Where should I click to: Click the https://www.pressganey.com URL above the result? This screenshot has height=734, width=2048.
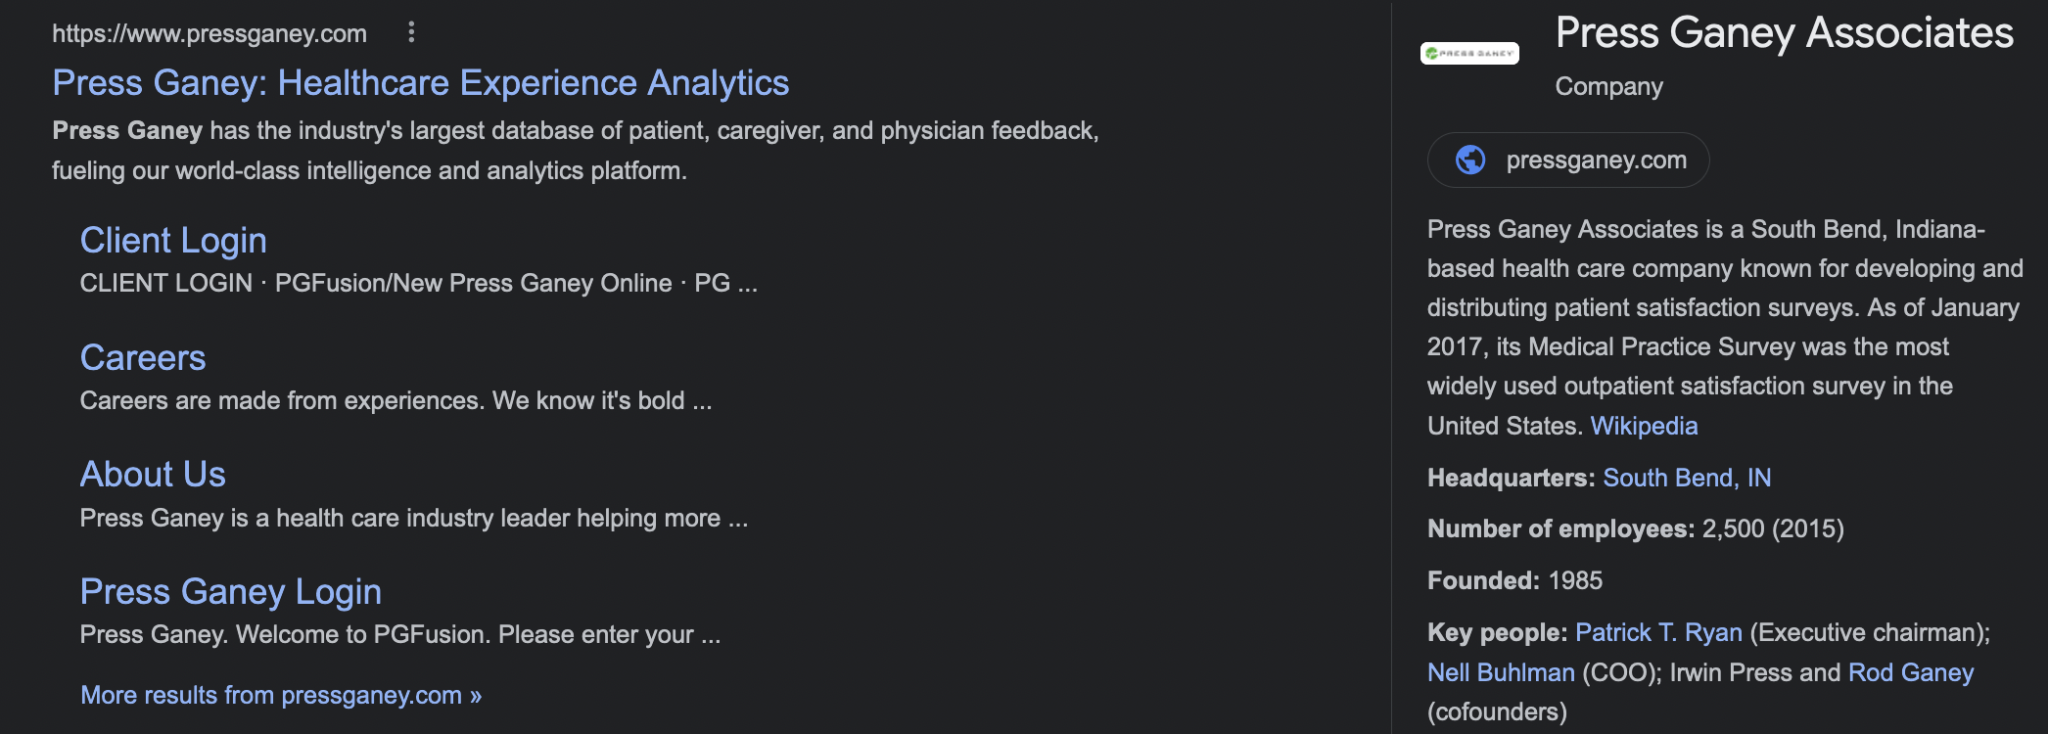point(209,34)
